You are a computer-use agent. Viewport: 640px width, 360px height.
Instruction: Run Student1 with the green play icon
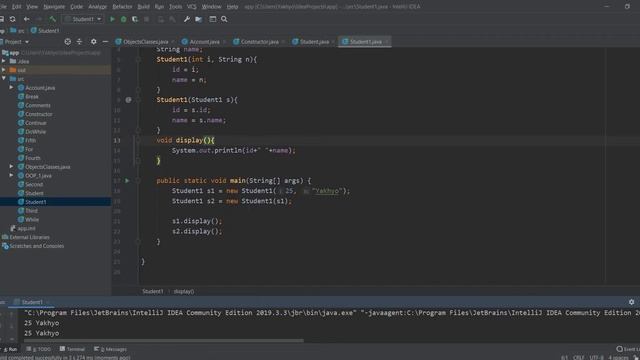[x=112, y=19]
